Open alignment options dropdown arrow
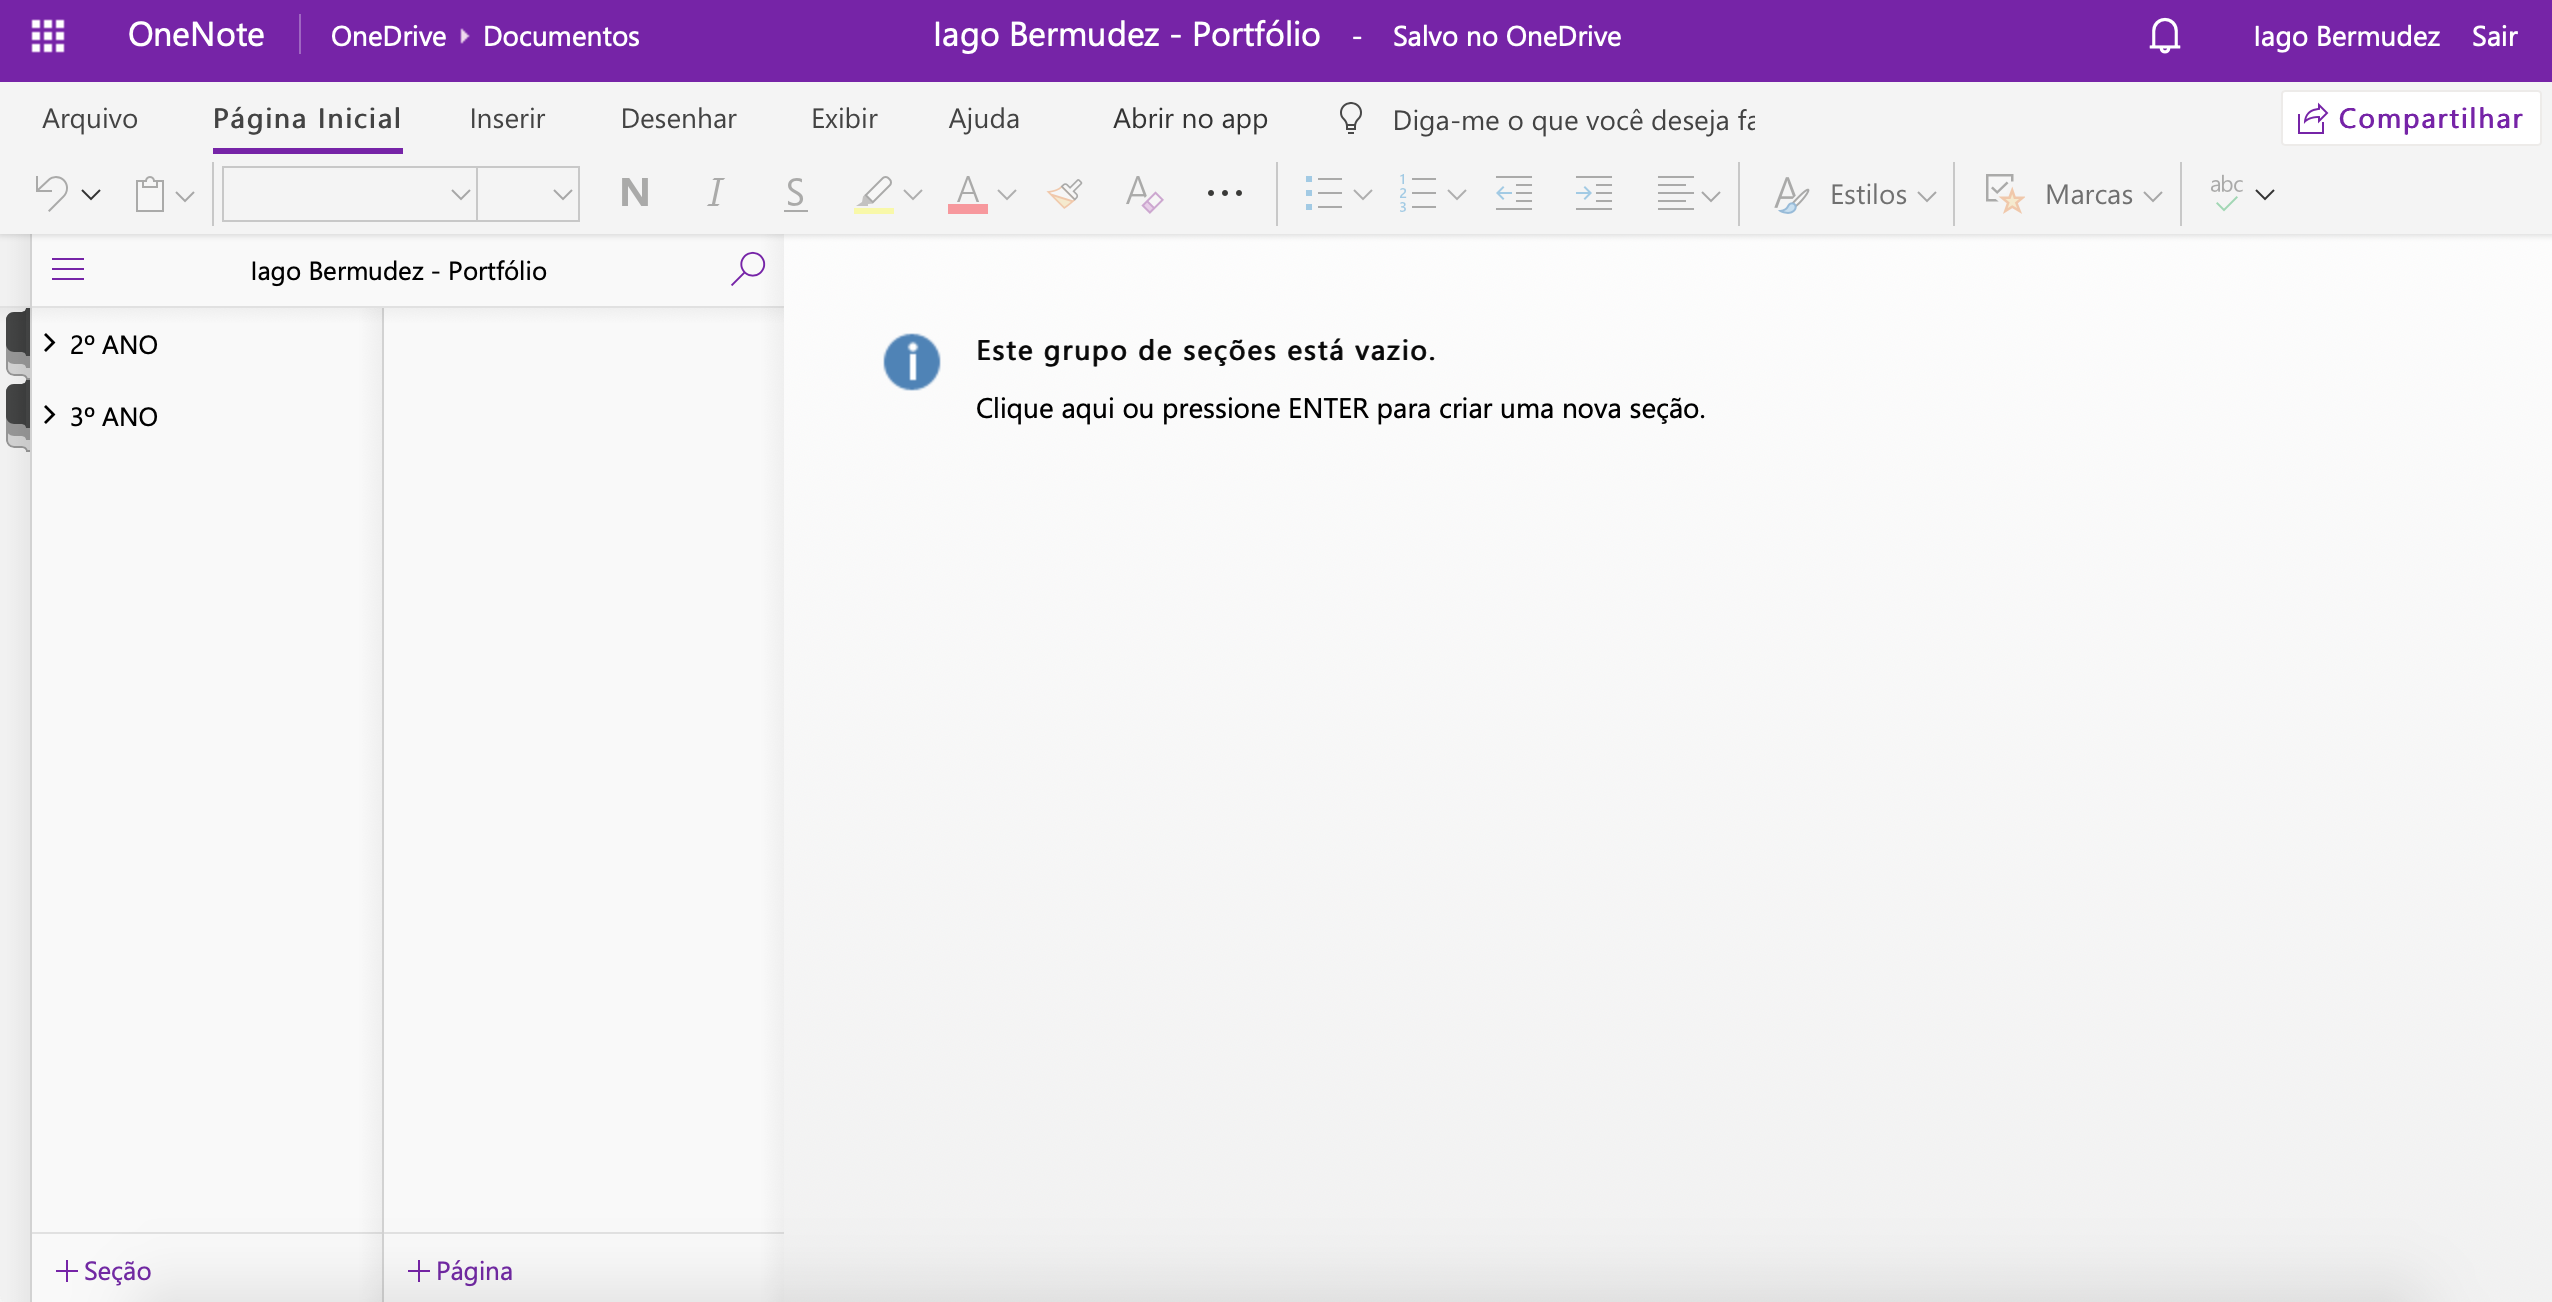The width and height of the screenshot is (2552, 1302). 1711,194
